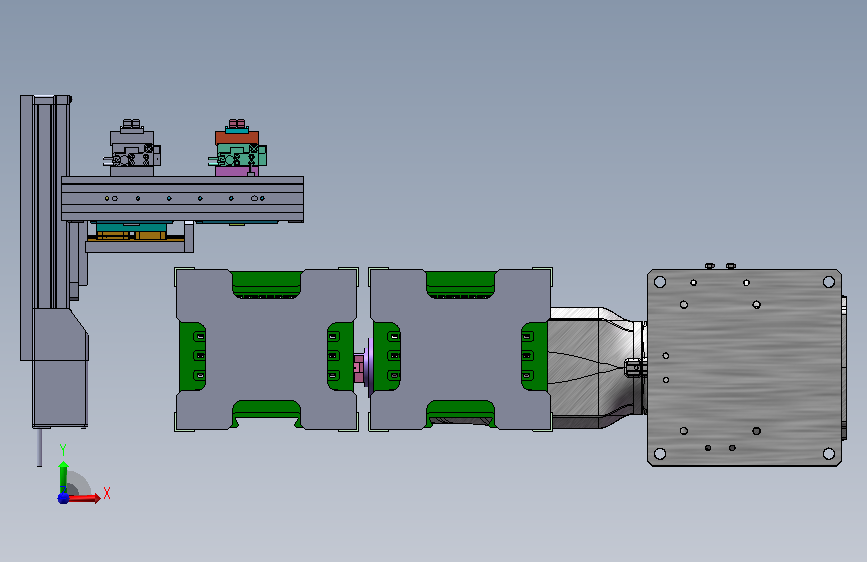Image resolution: width=867 pixels, height=562 pixels.
Task: Select the horizontal aluminum rail with holes
Action: (182, 199)
